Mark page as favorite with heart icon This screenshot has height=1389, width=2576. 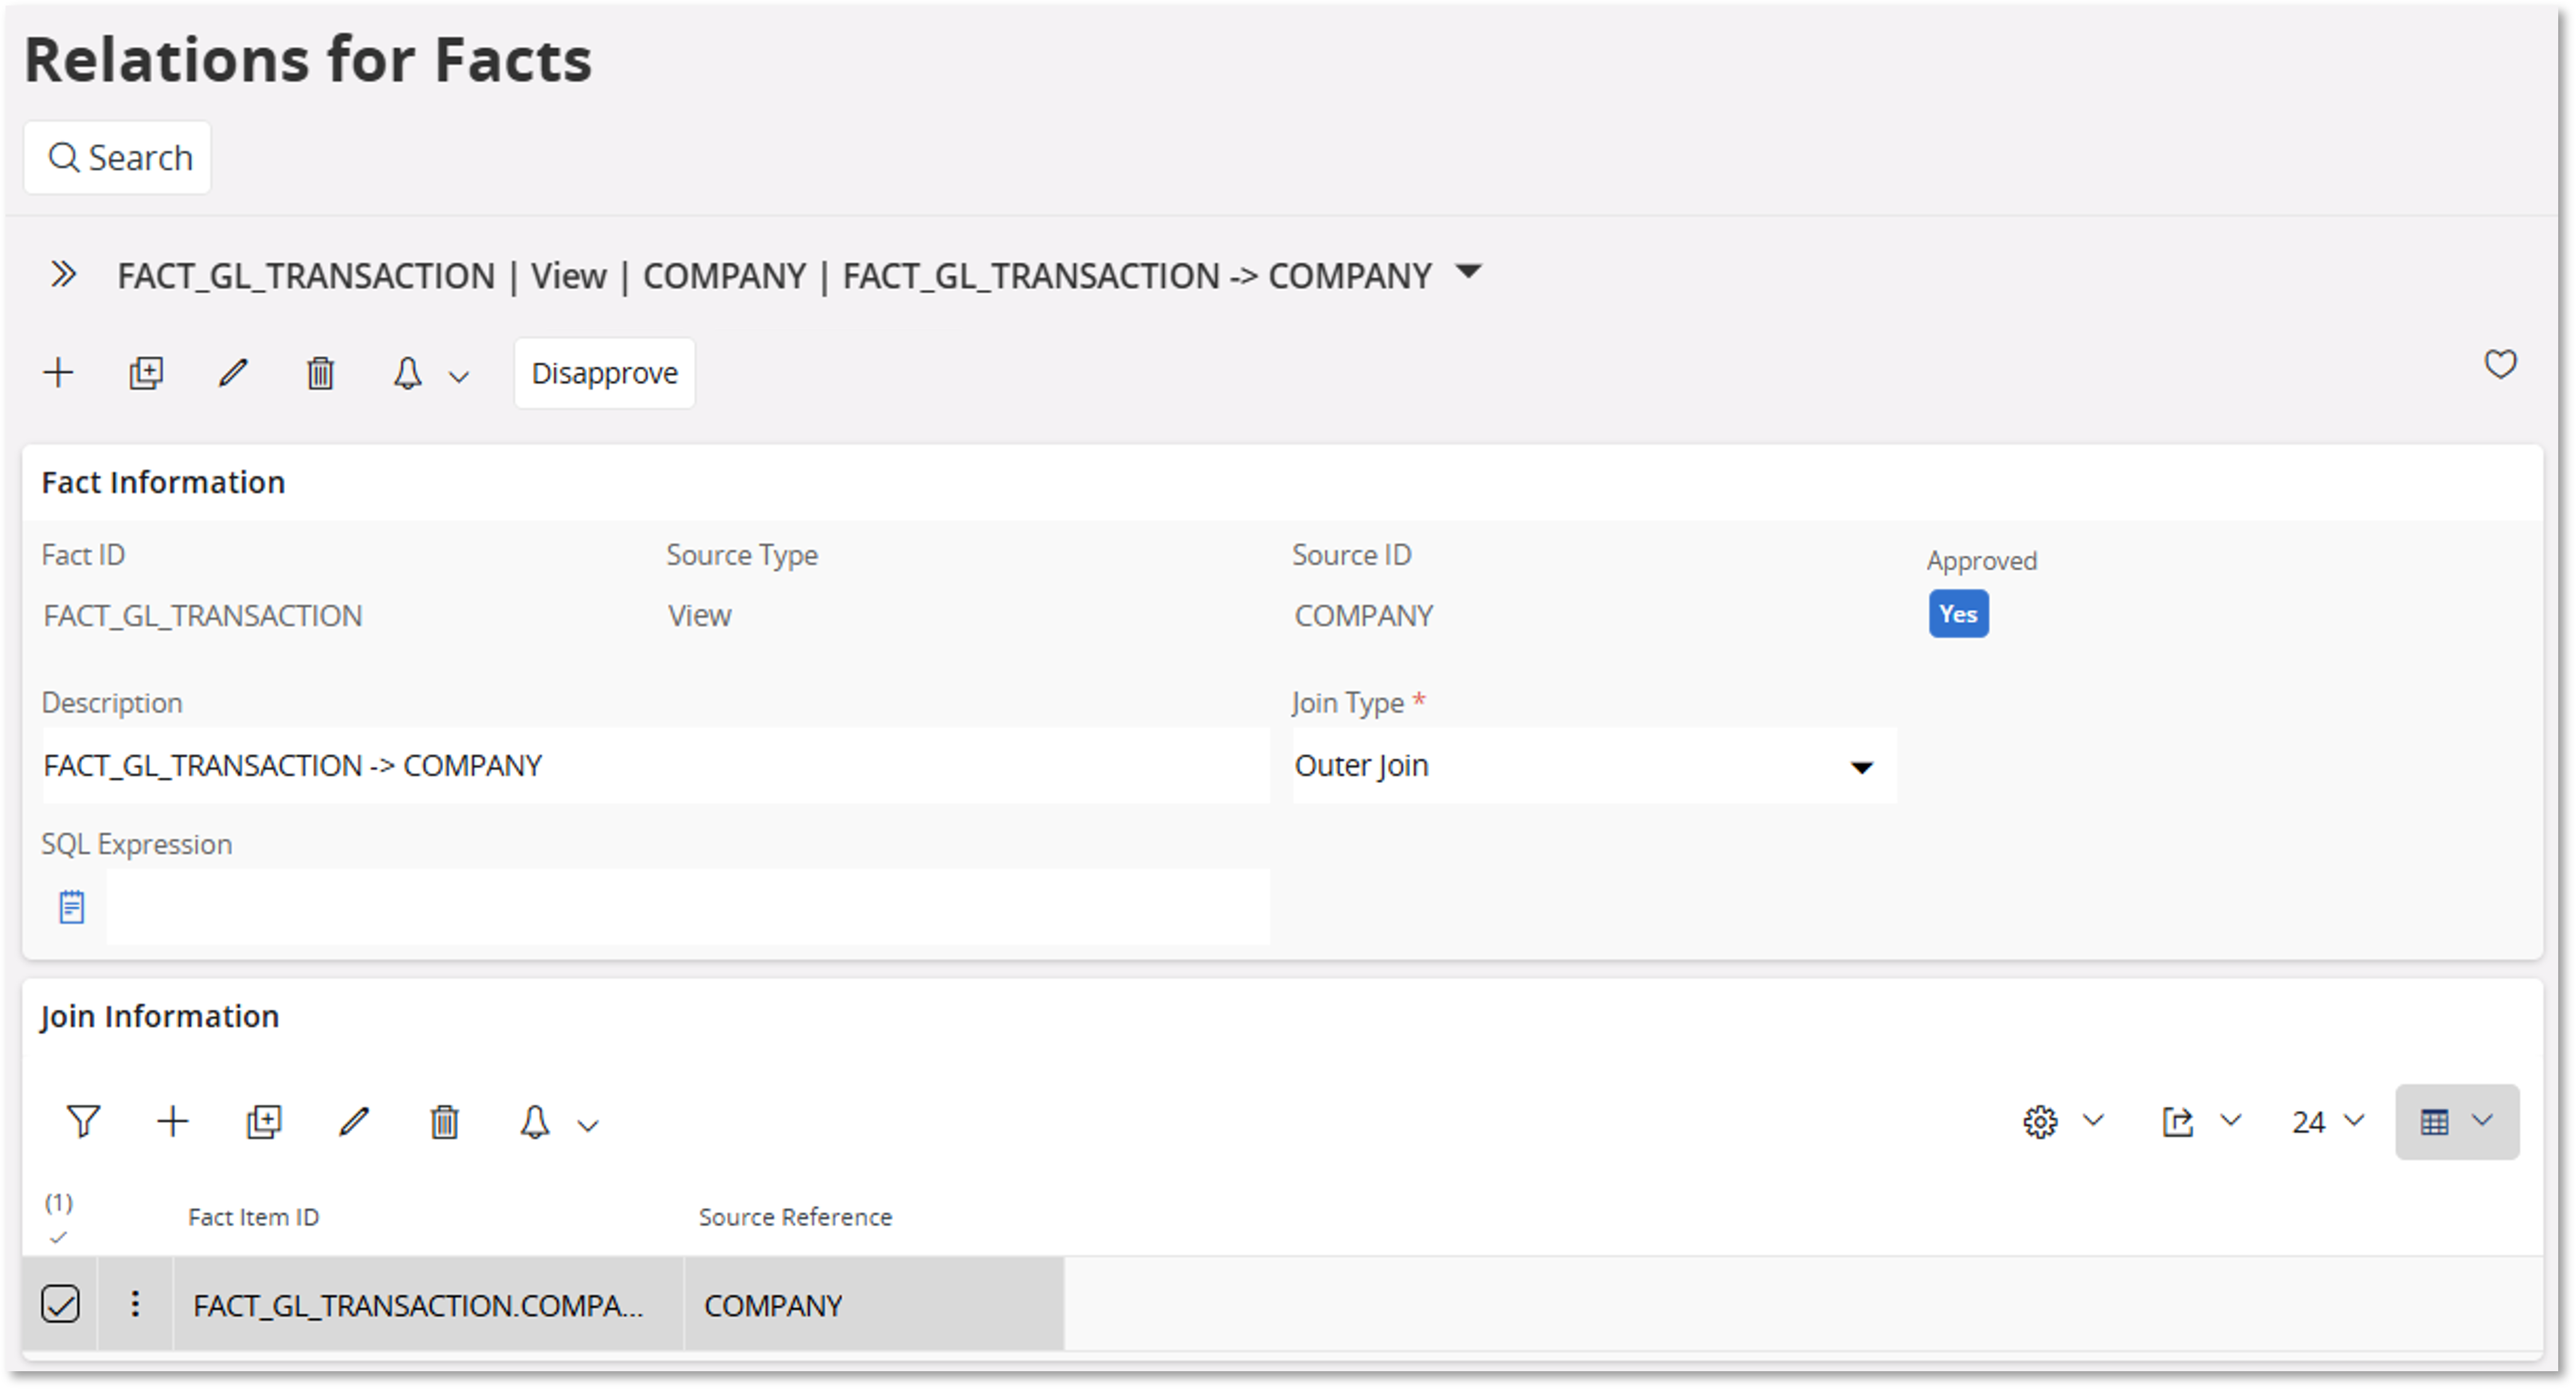(2500, 364)
